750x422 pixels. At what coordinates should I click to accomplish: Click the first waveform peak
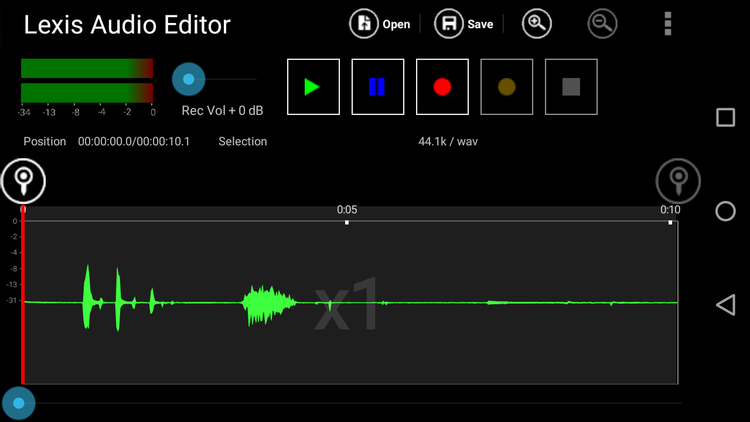pyautogui.click(x=87, y=297)
